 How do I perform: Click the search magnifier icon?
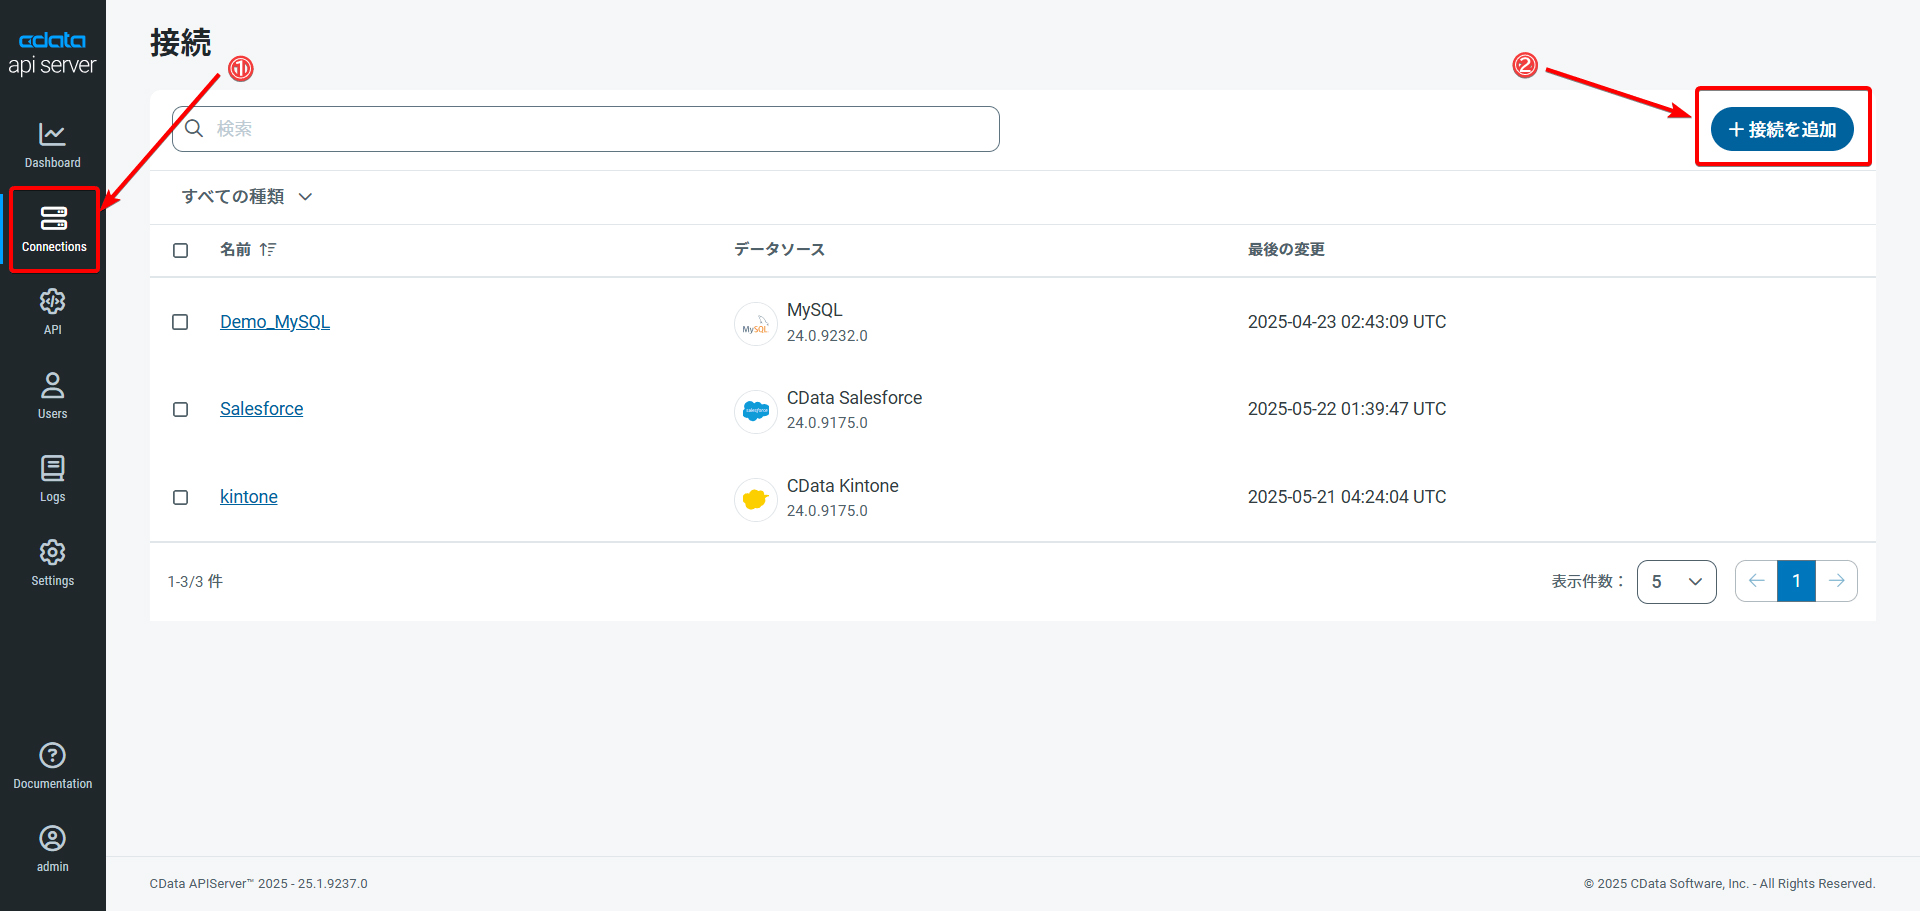point(194,129)
